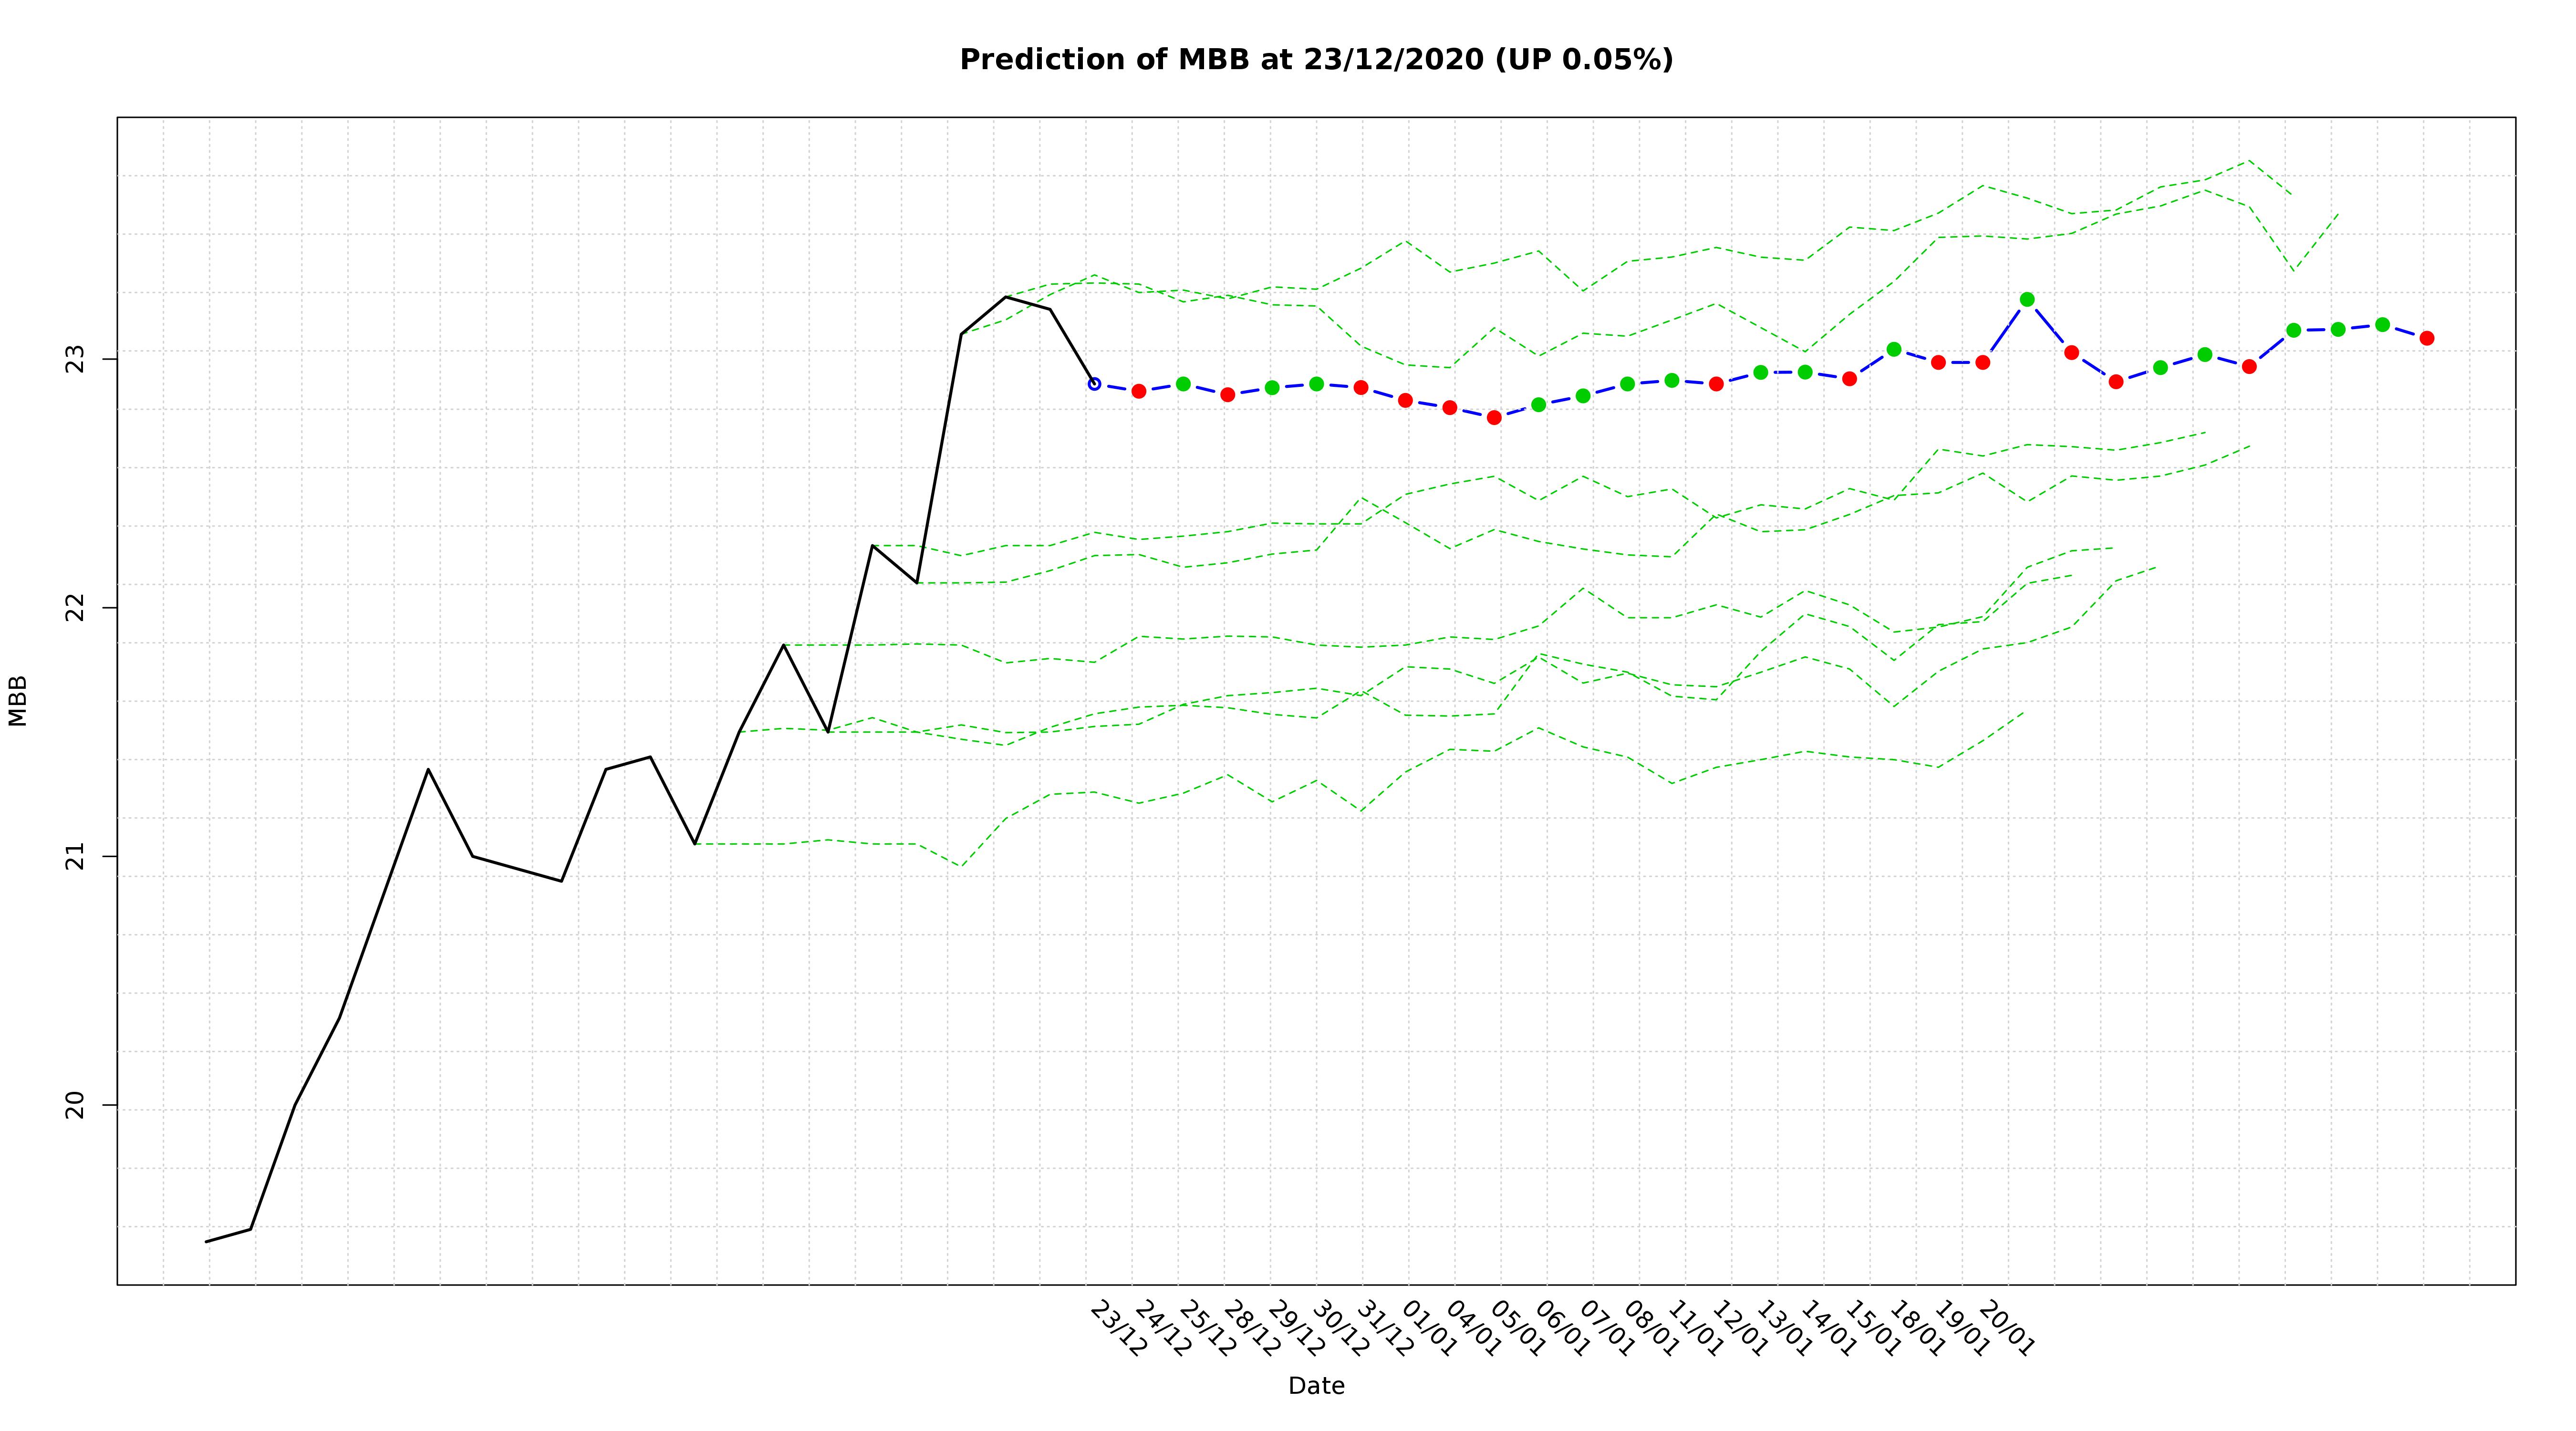This screenshot has width=2576, height=1431.
Task: Click the peak of the black price line
Action: click(1005, 297)
